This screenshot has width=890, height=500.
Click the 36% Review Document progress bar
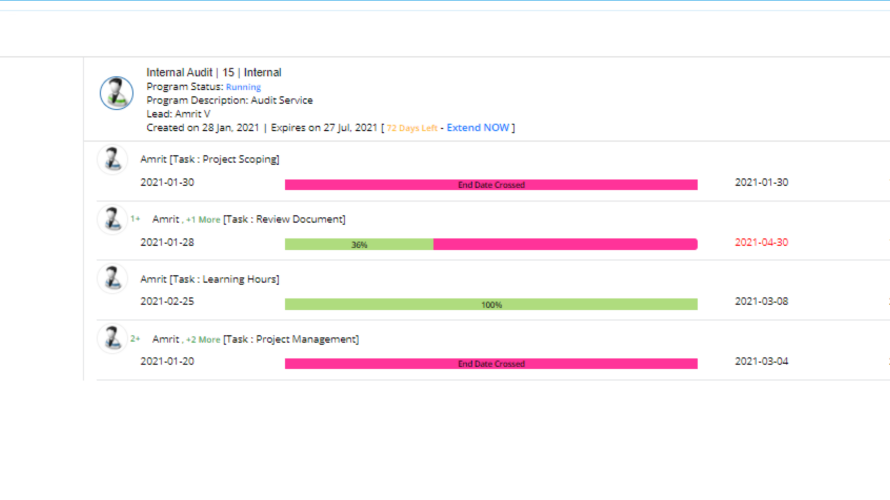(491, 245)
